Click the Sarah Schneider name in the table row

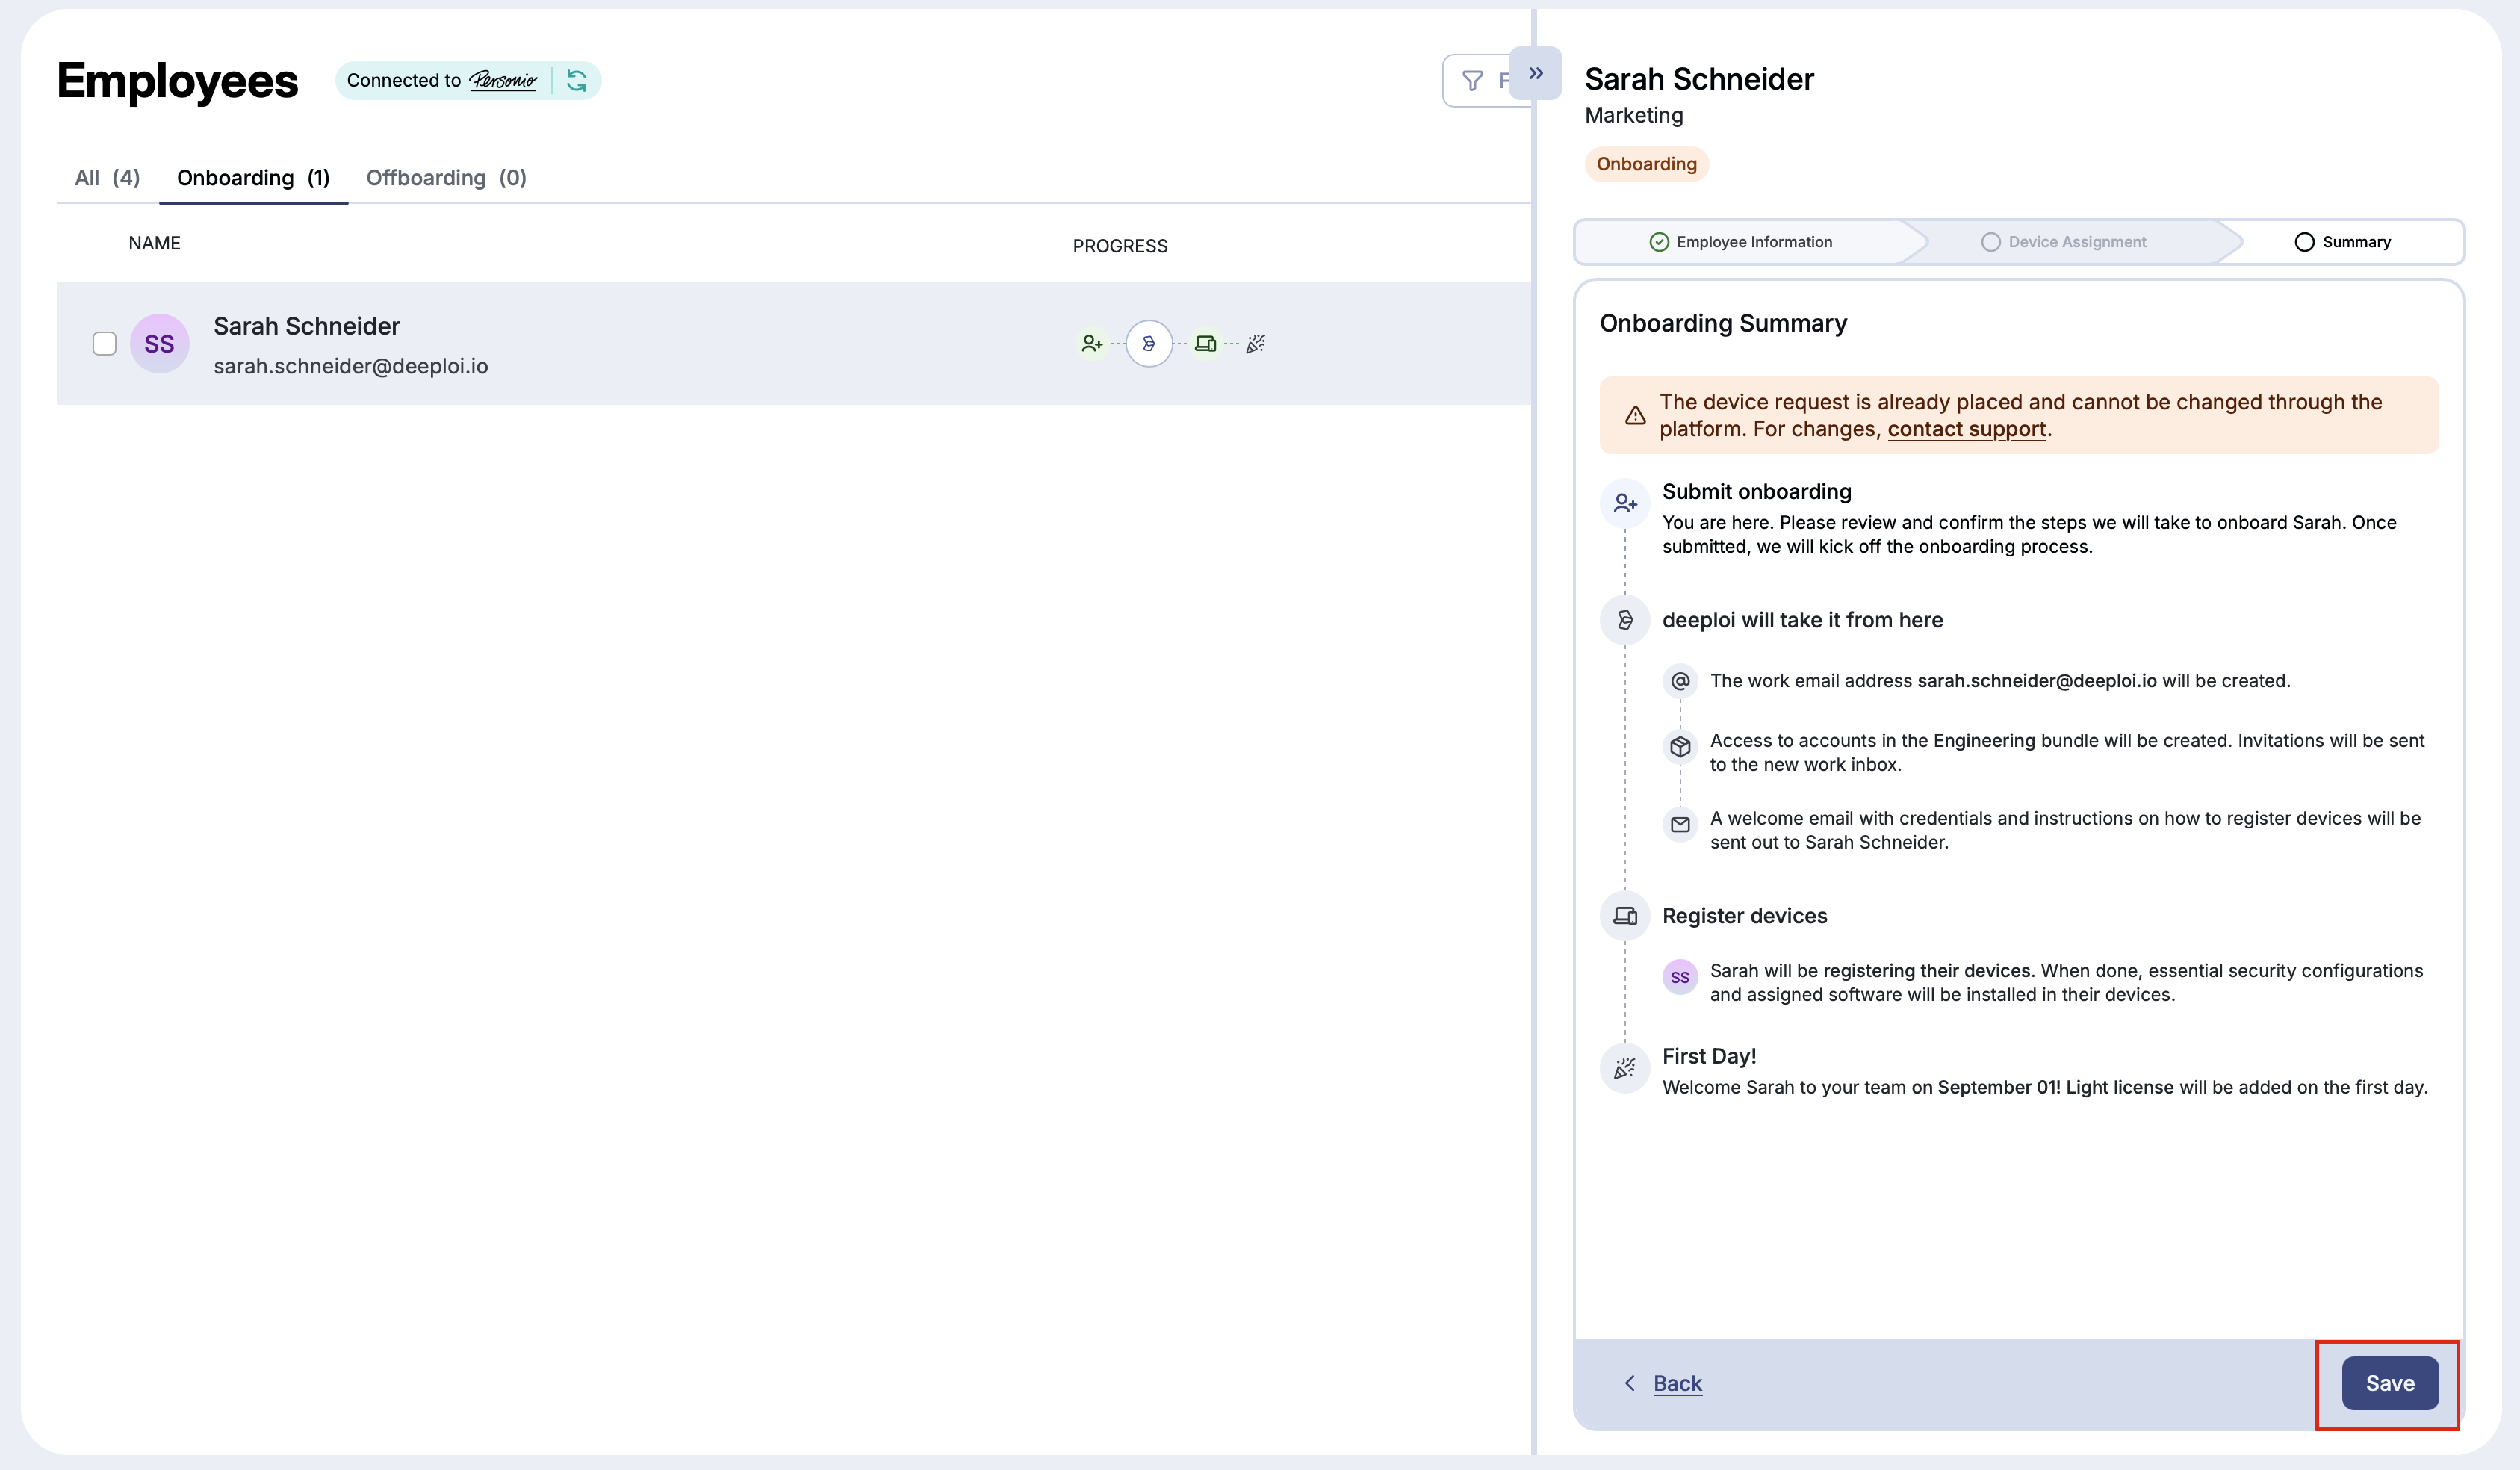[x=306, y=326]
